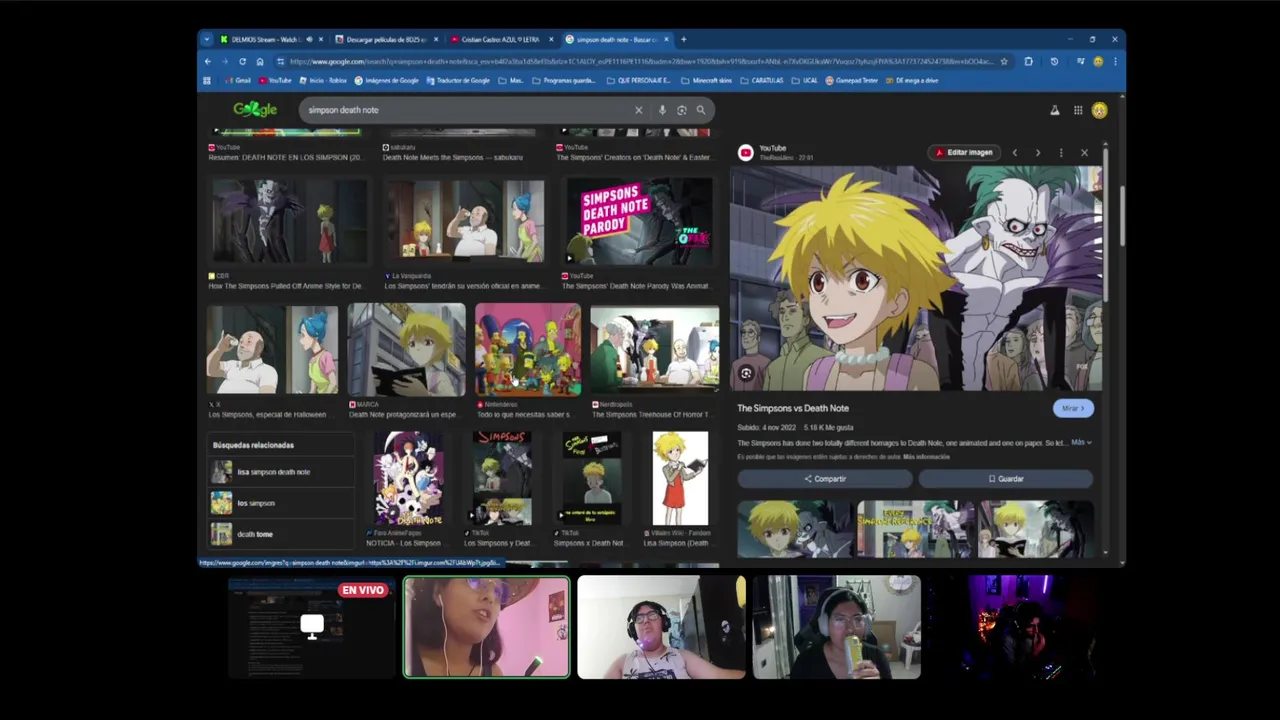Open the main preview image of Lisa

[916, 279]
